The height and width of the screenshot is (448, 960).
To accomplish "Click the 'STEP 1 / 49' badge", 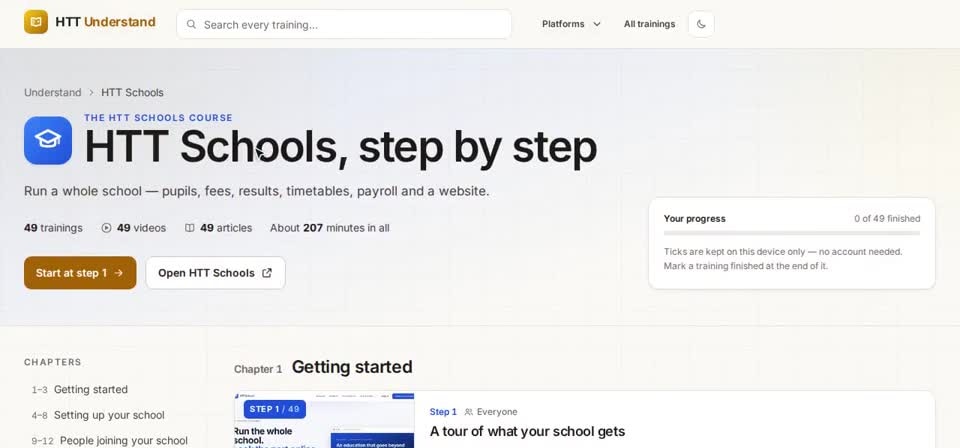I will tap(274, 409).
